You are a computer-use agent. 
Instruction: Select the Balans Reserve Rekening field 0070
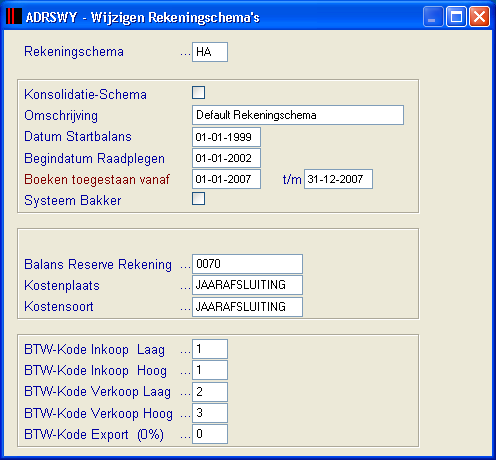pyautogui.click(x=247, y=264)
